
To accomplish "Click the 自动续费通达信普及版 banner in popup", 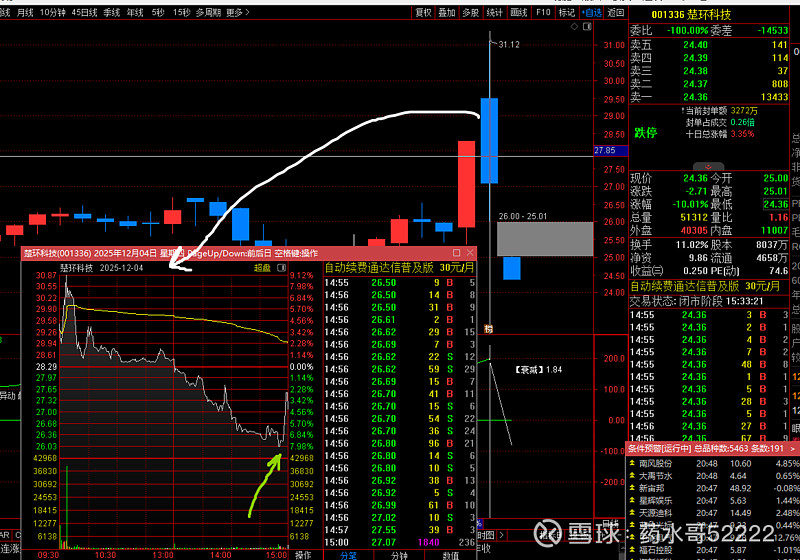I will [399, 268].
